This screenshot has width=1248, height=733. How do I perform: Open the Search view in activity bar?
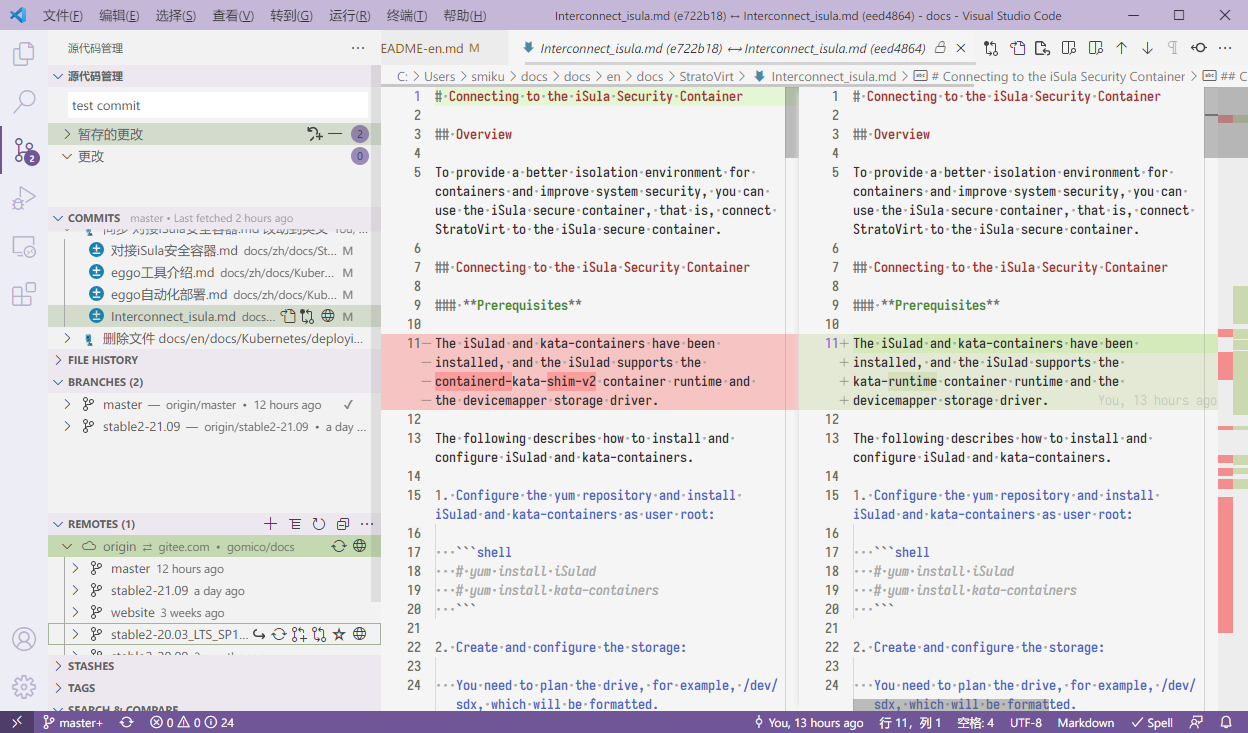24,102
